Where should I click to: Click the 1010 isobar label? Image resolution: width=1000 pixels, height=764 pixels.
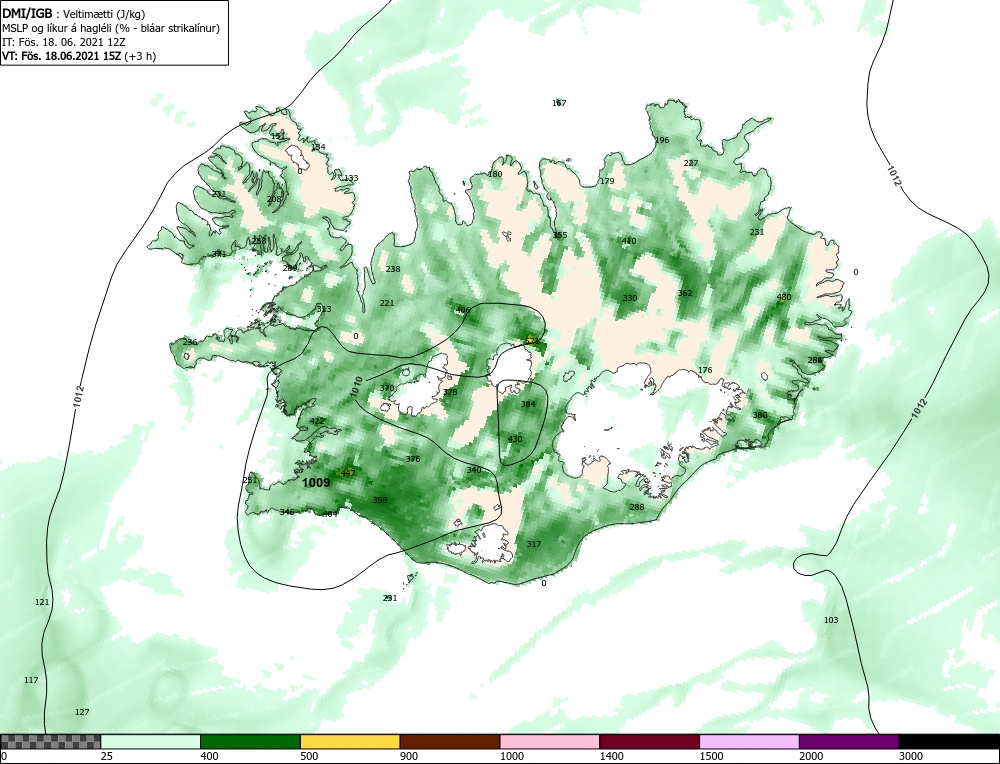tap(357, 388)
